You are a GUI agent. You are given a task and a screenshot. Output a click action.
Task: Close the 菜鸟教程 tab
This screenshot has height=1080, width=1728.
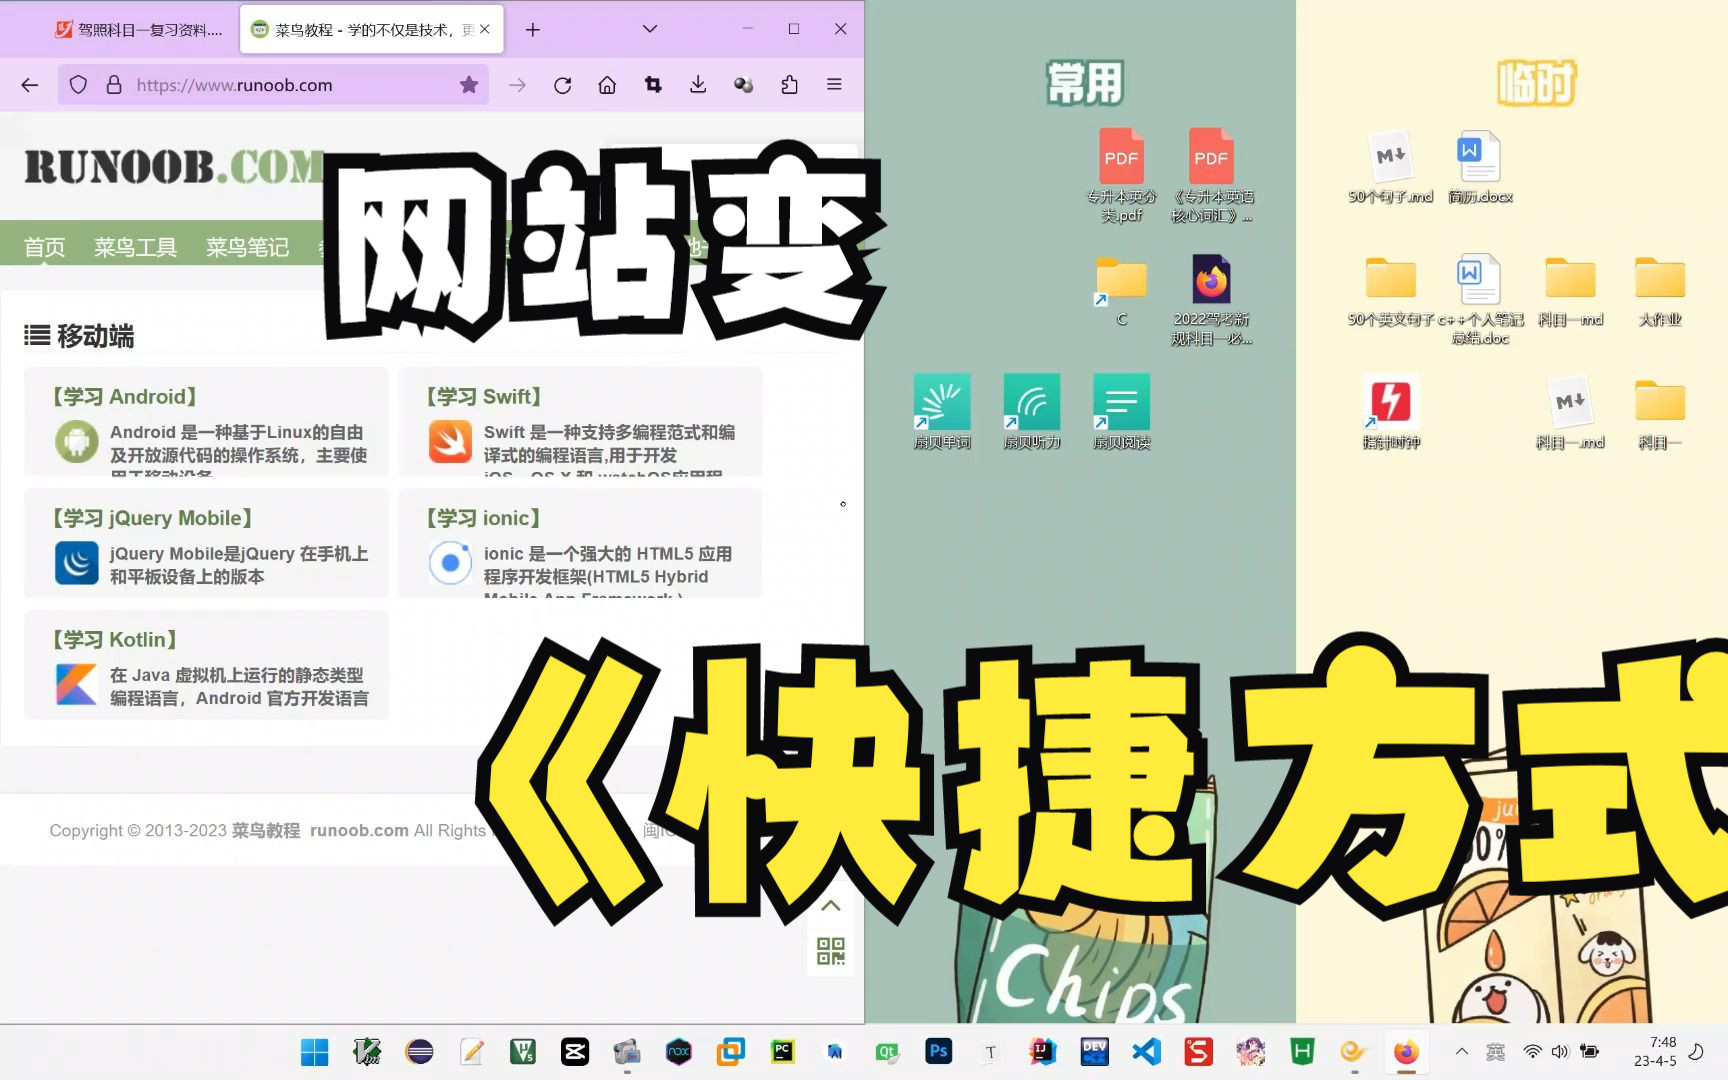(485, 29)
